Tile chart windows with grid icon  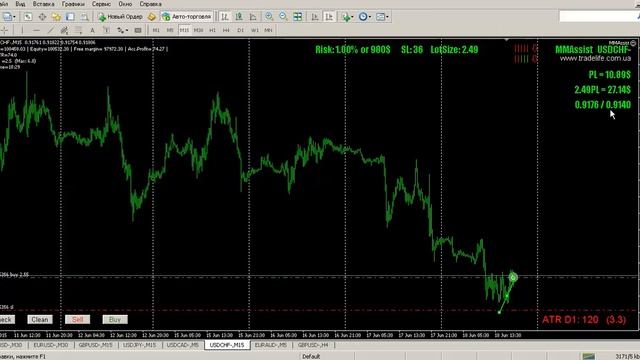[x=298, y=17]
